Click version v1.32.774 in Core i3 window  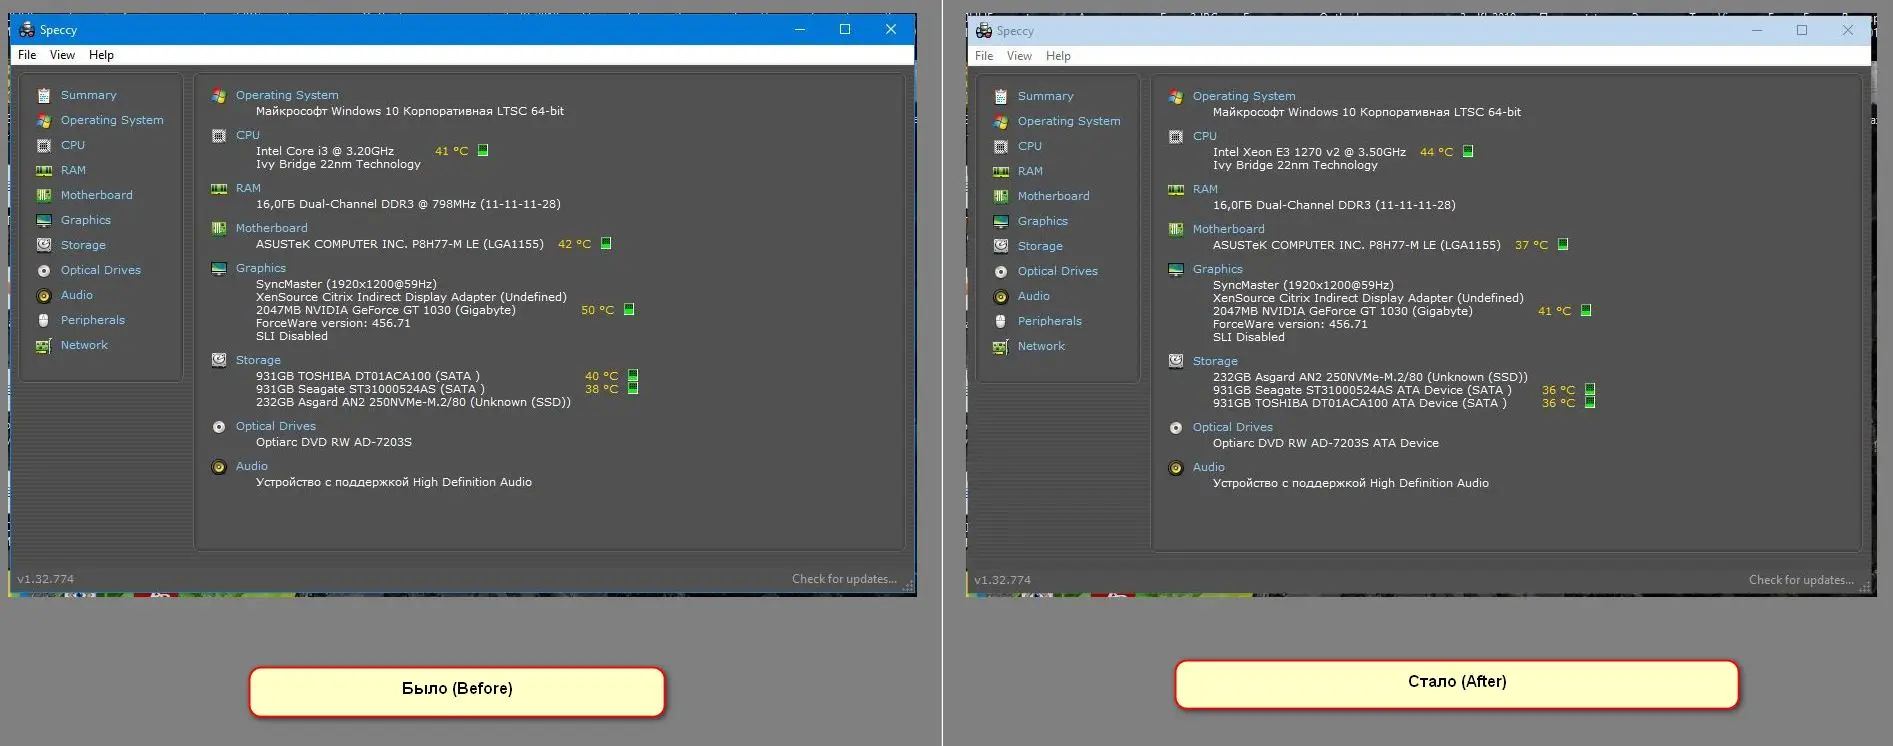[x=46, y=579]
